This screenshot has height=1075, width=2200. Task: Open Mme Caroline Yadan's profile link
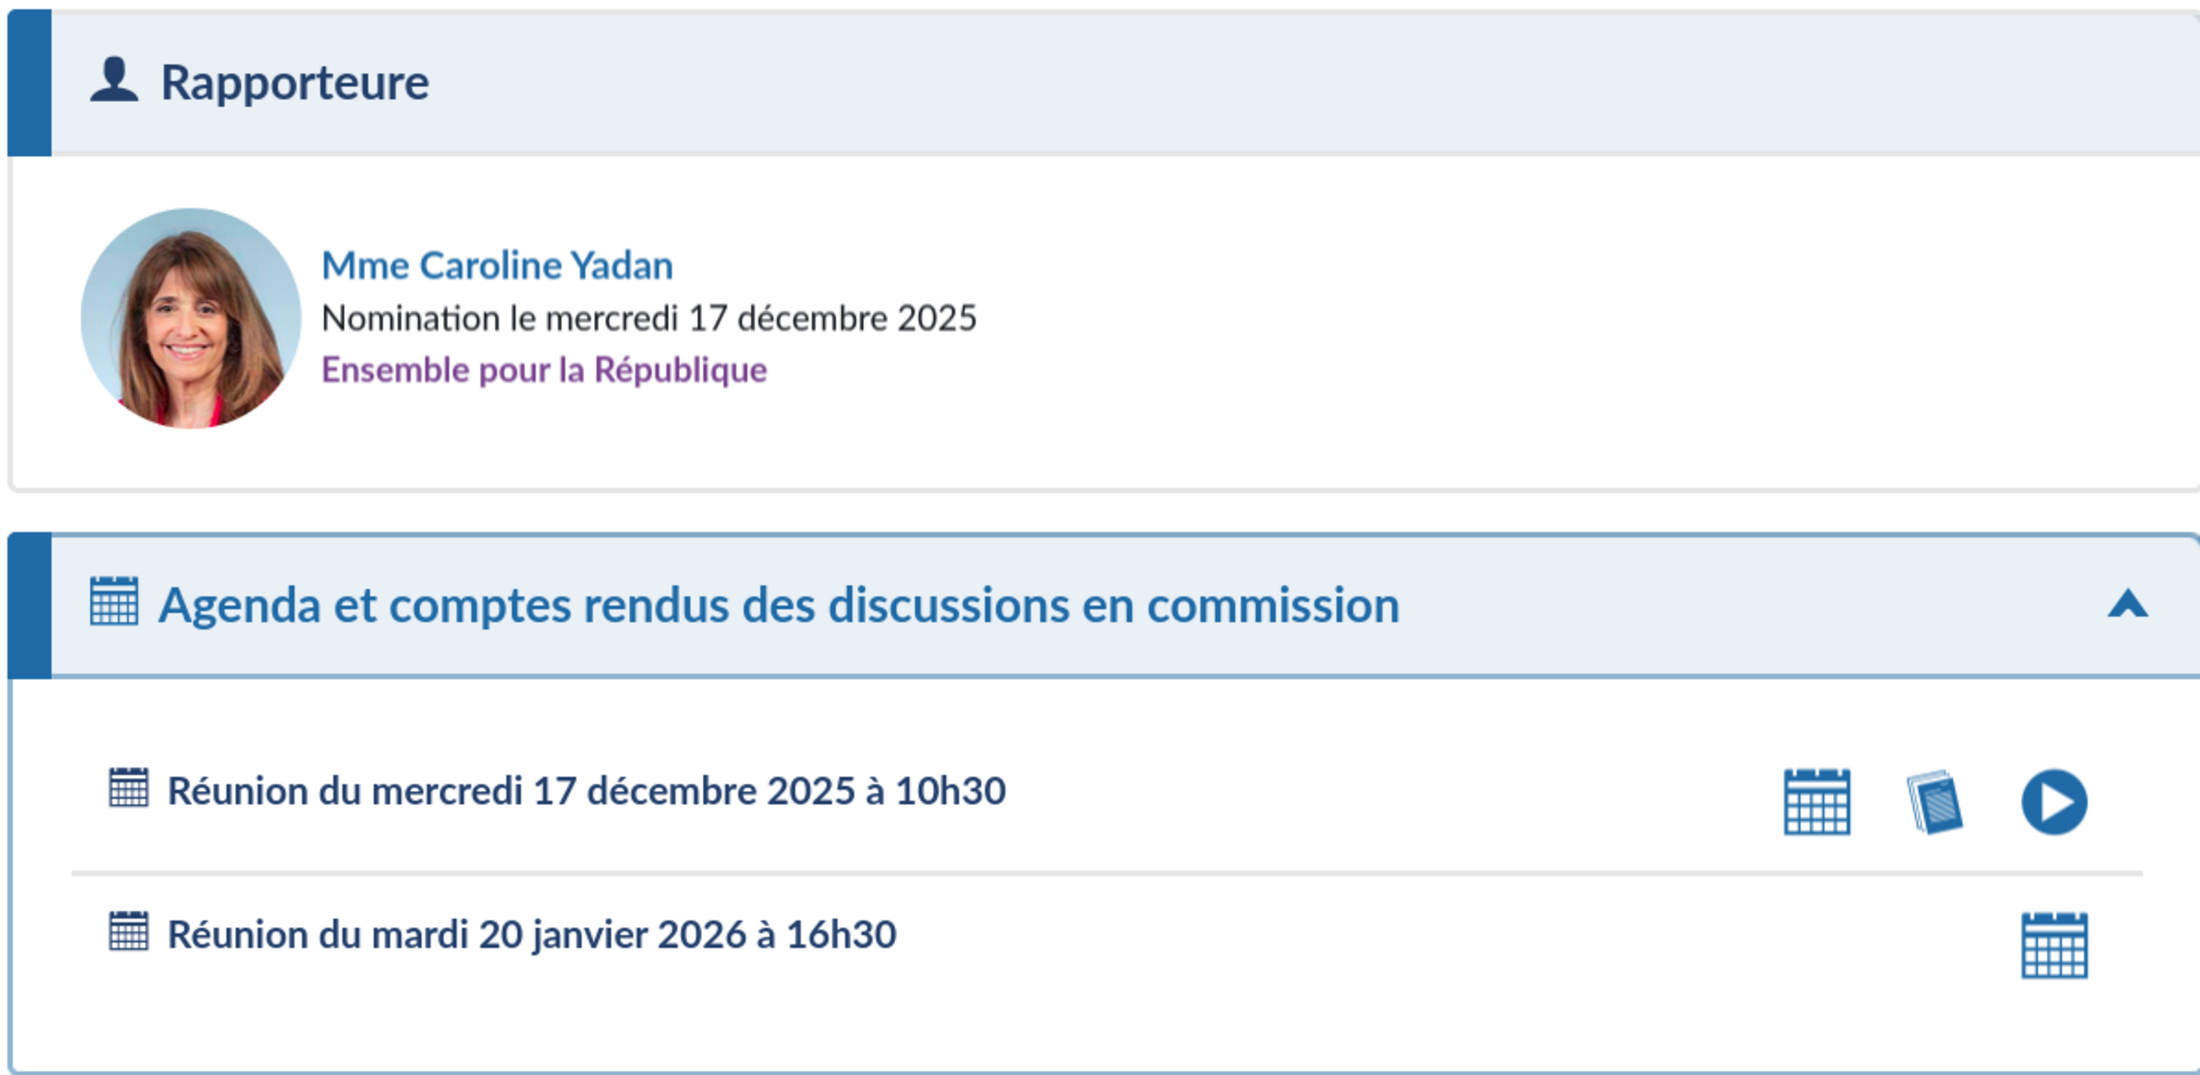point(497,265)
